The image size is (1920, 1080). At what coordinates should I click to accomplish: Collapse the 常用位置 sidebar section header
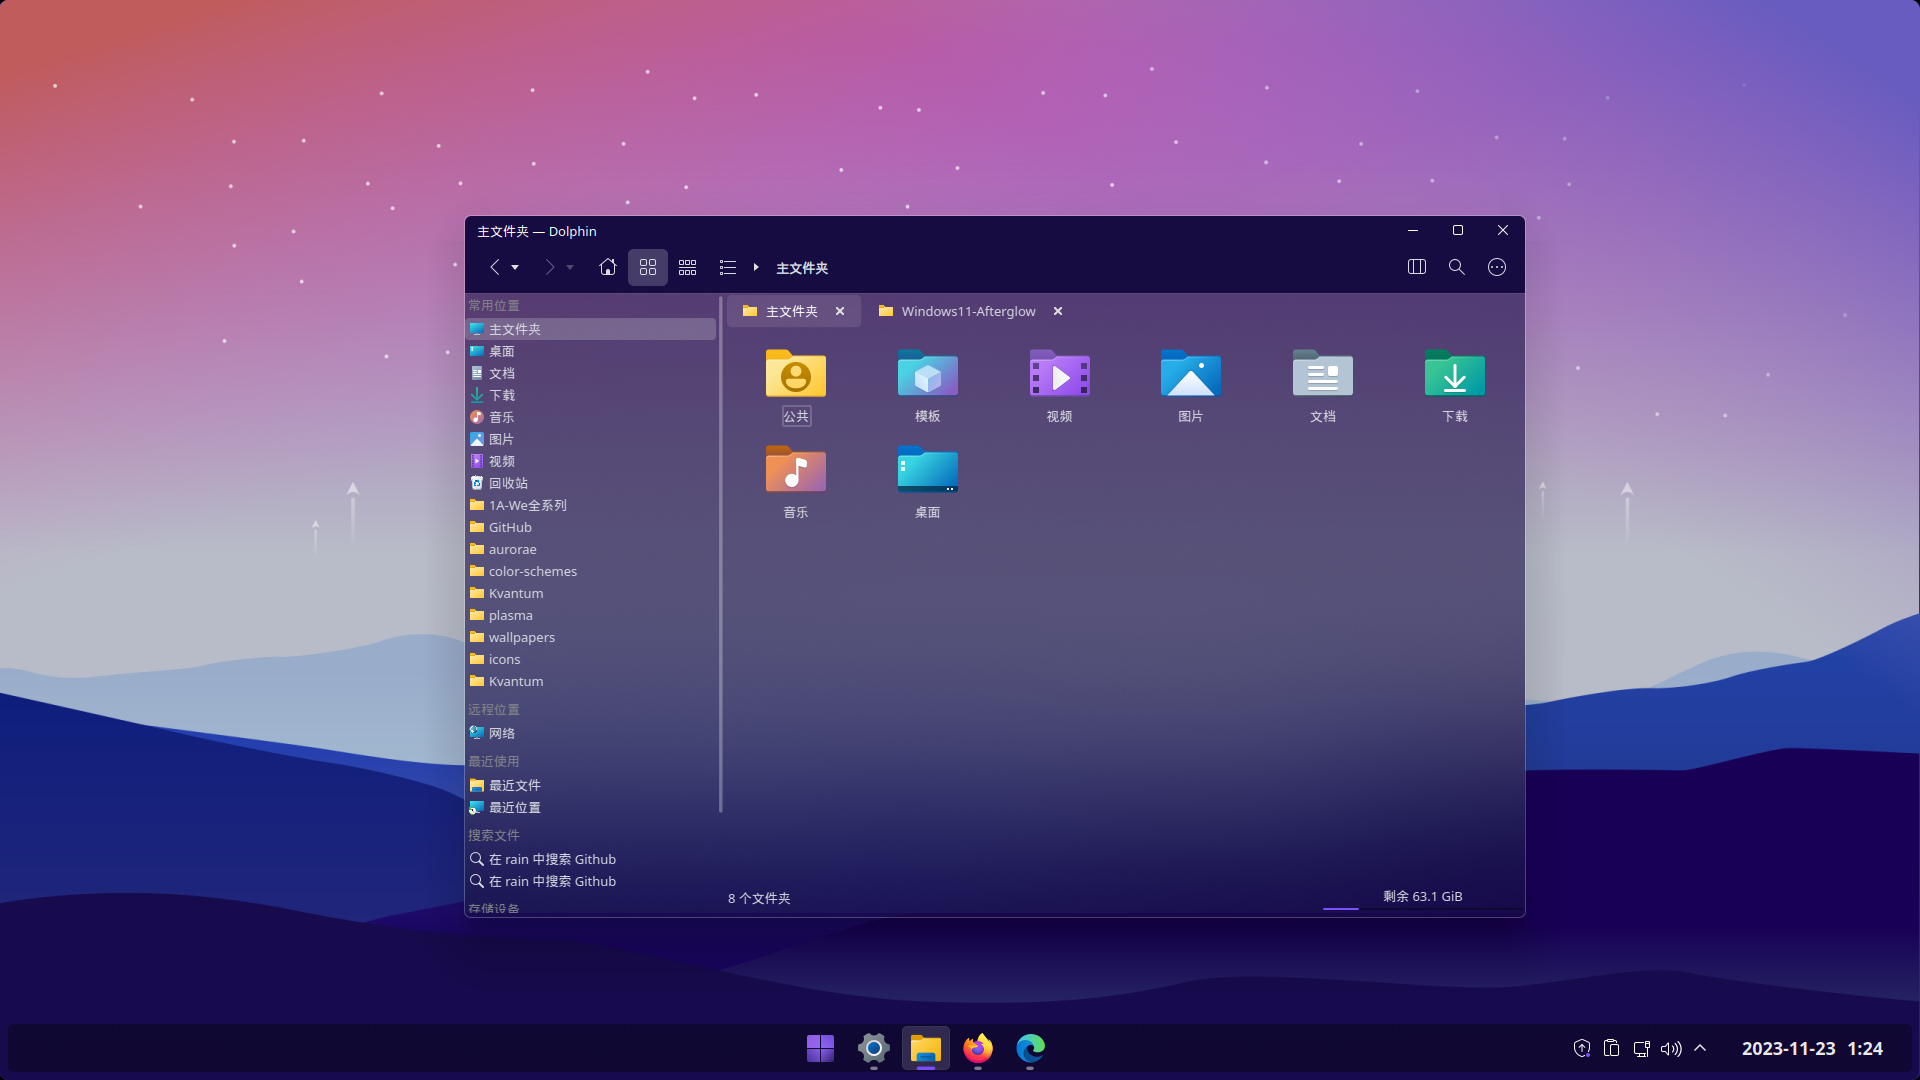pyautogui.click(x=494, y=305)
